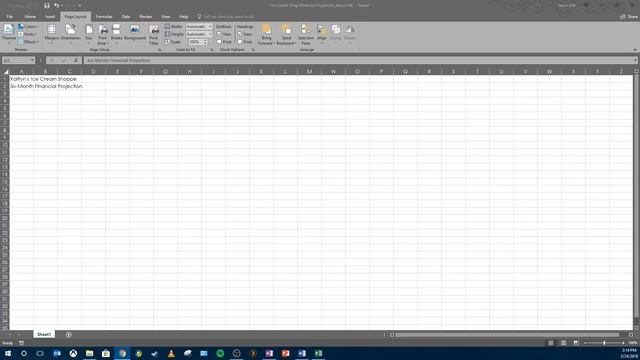This screenshot has width=640, height=360.
Task: Open the Align objects menu
Action: pyautogui.click(x=322, y=34)
